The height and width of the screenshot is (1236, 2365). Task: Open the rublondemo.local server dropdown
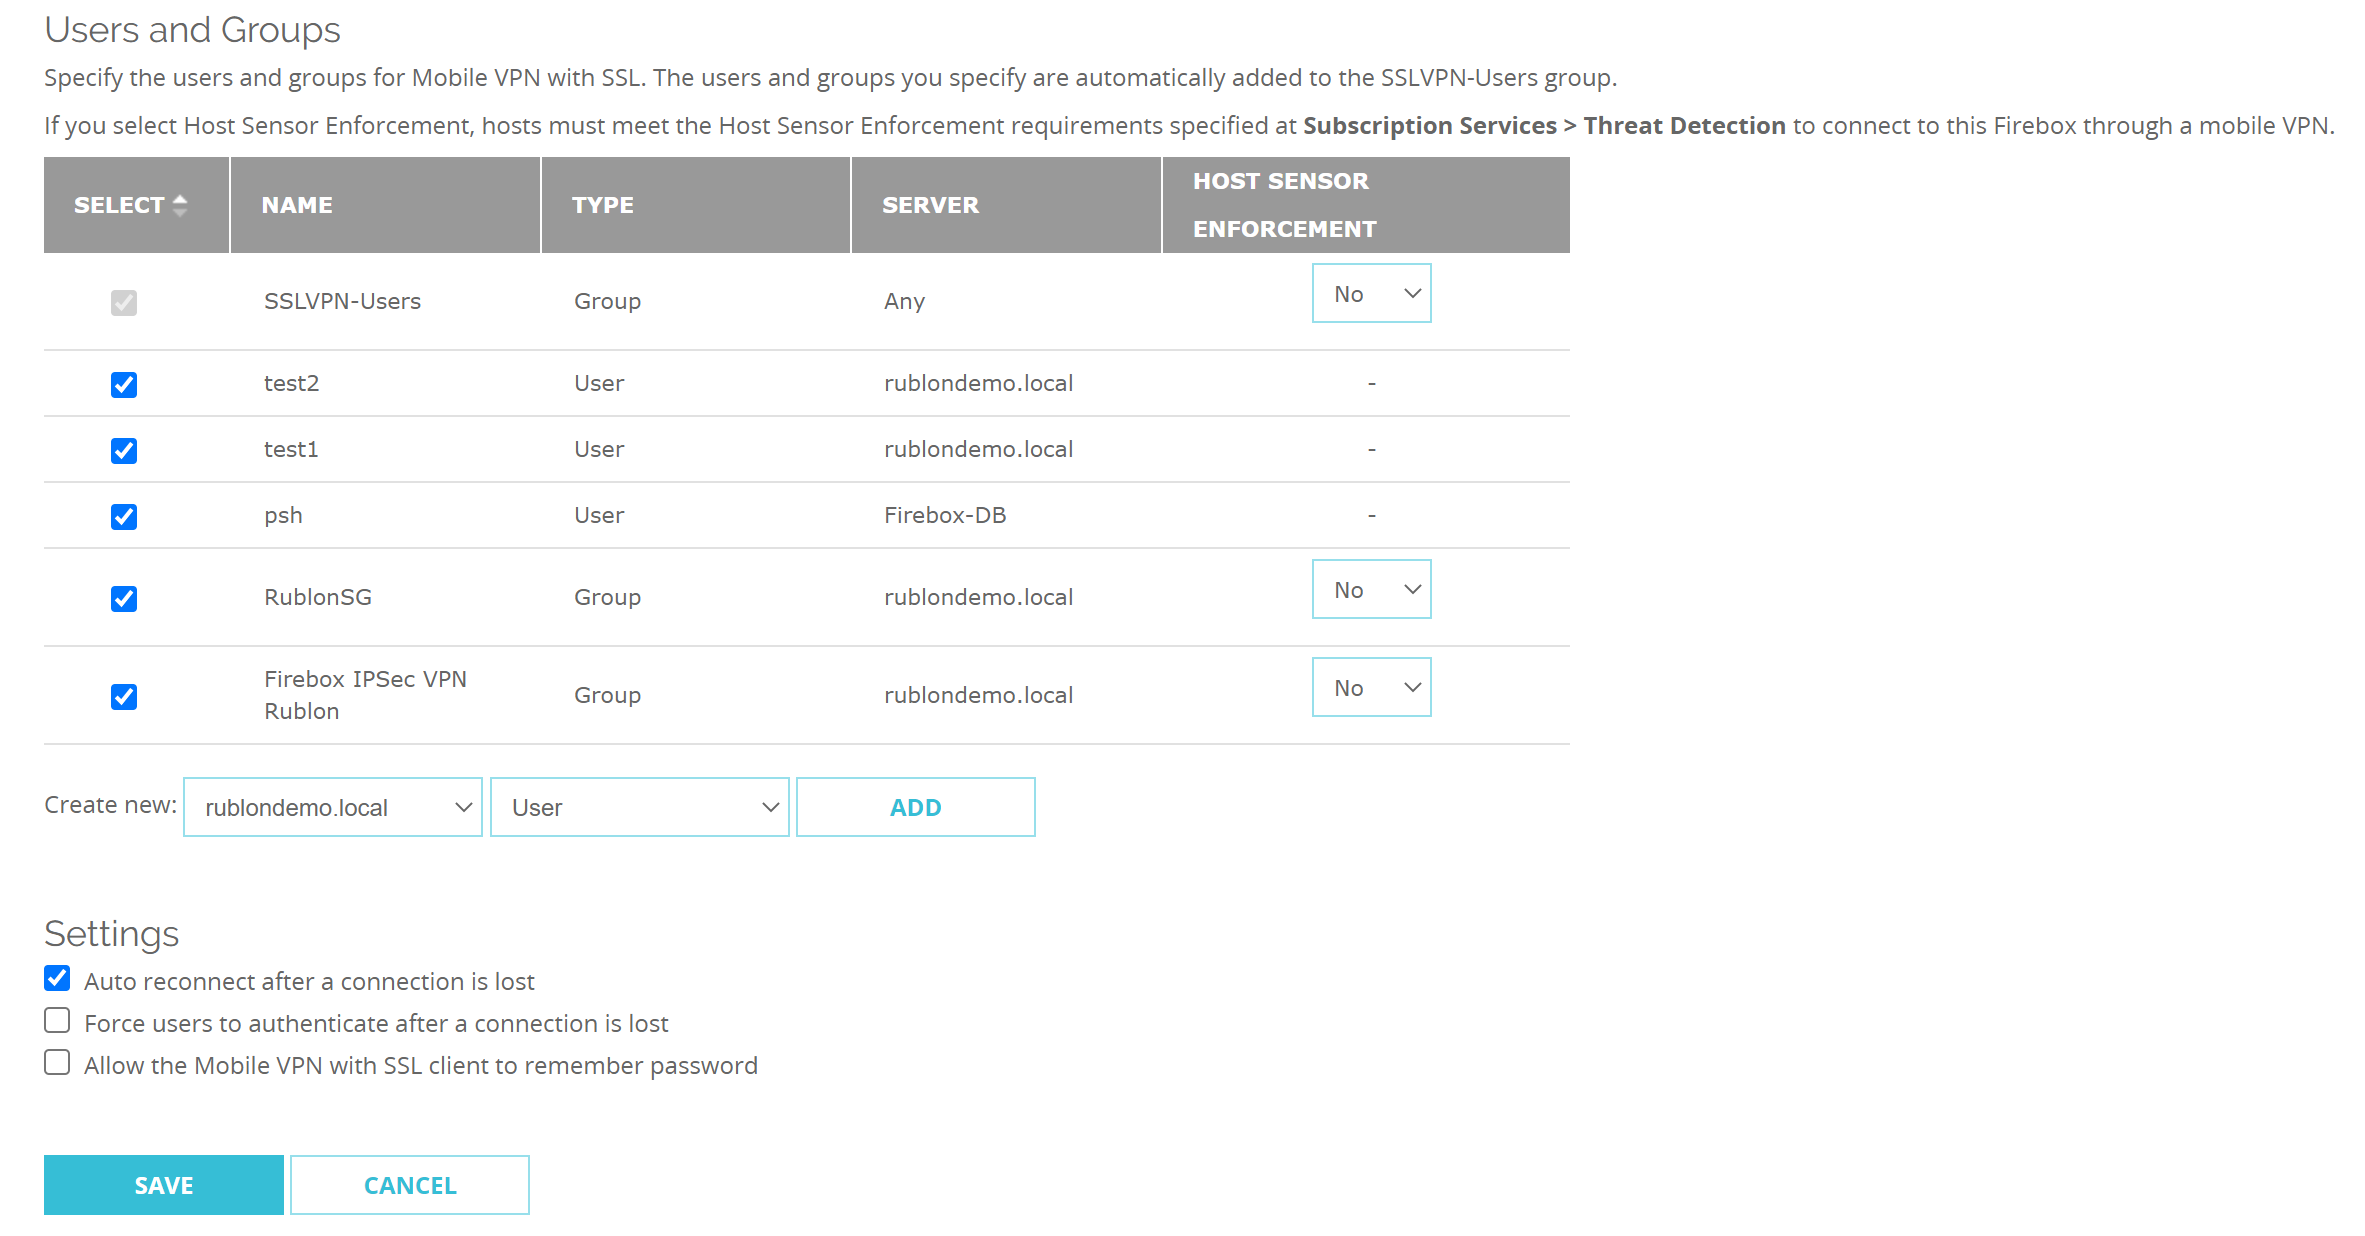pyautogui.click(x=333, y=807)
